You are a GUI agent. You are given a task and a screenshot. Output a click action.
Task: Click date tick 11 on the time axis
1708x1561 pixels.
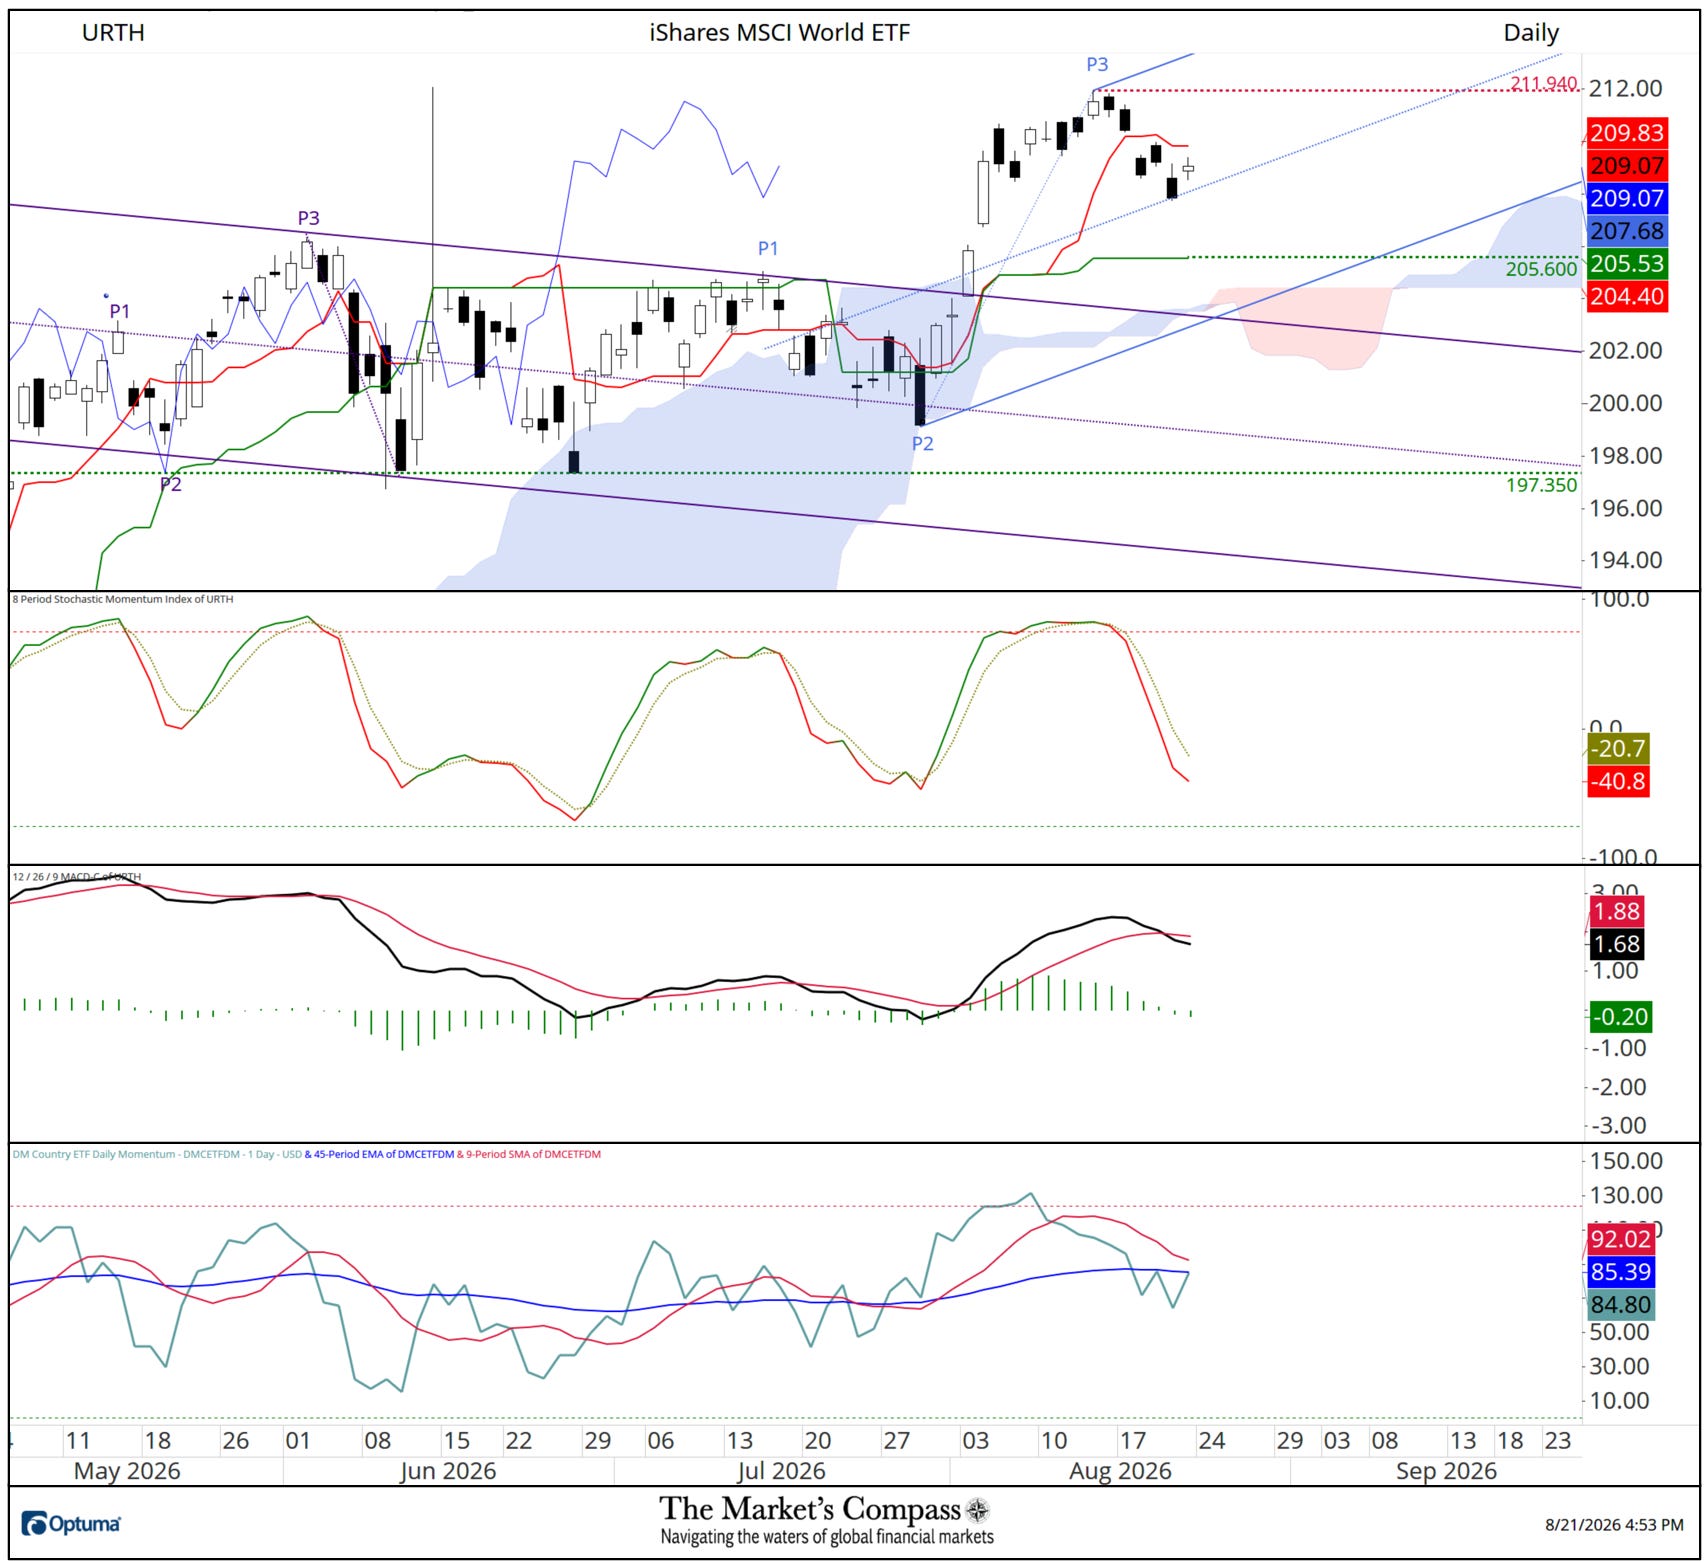77,1441
